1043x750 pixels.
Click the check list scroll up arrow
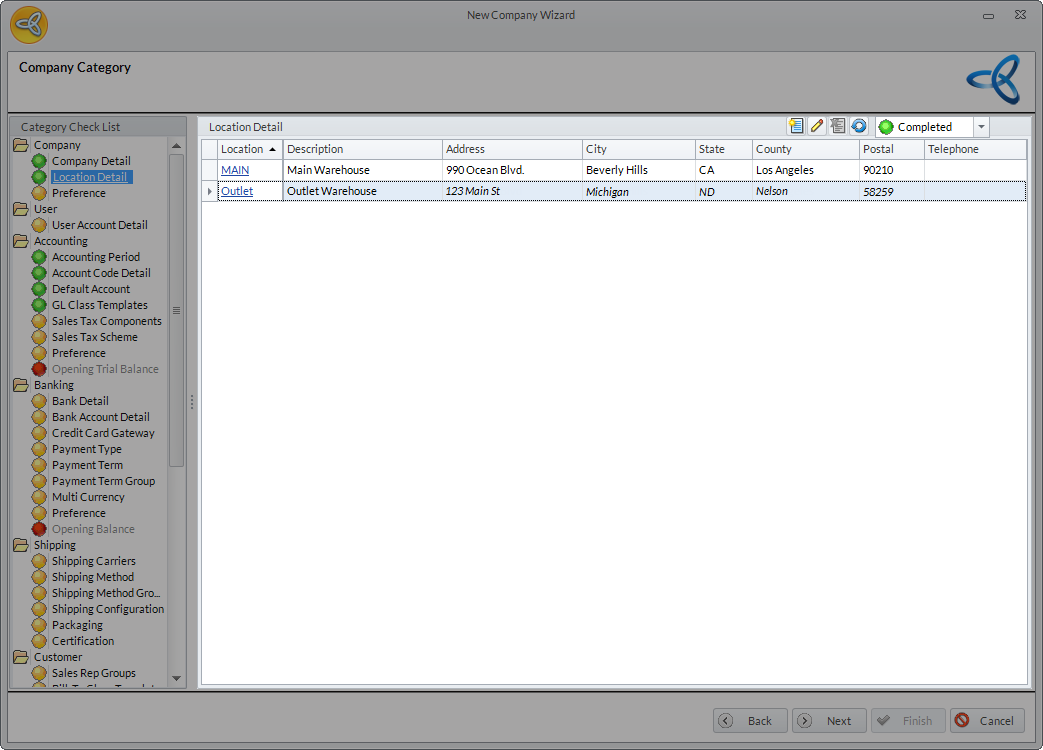(176, 146)
